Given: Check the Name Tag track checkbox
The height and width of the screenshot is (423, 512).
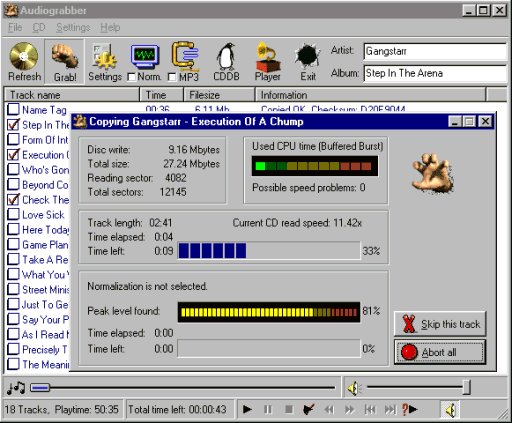Looking at the screenshot, I should coord(13,109).
